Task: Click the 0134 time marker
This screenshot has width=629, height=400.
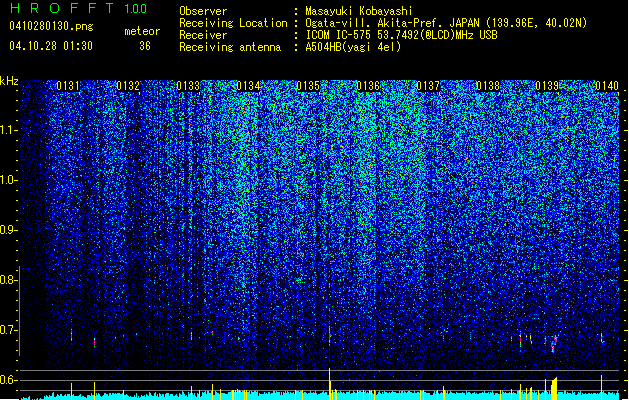Action: (x=248, y=86)
